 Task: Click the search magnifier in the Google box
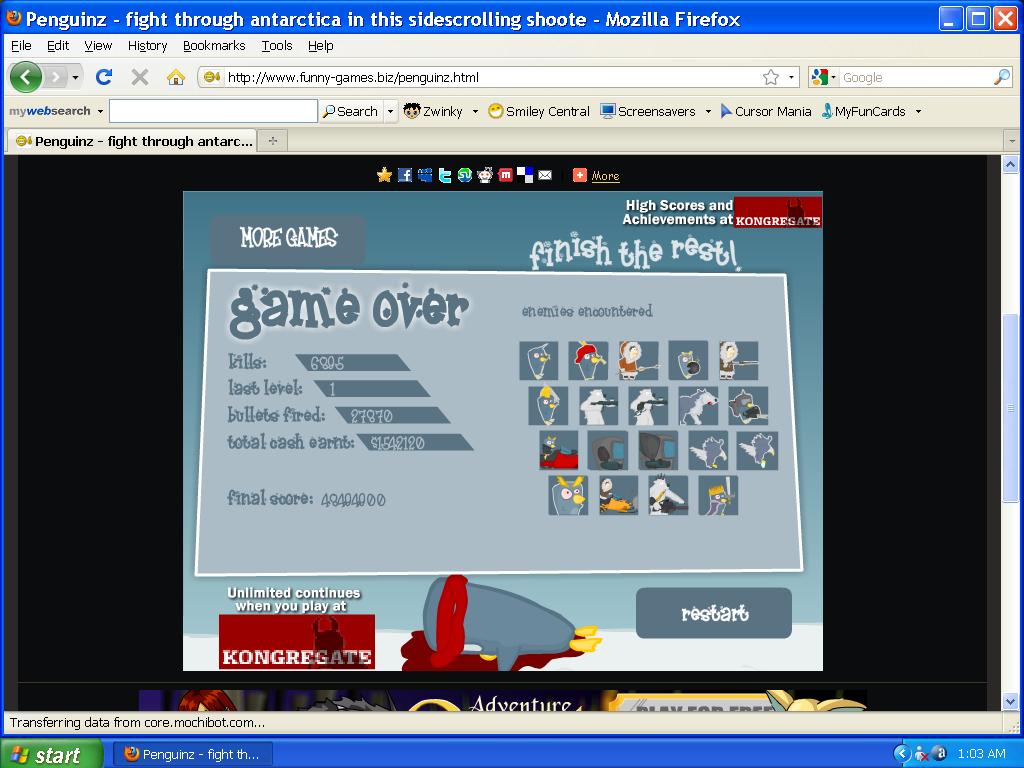(x=1002, y=78)
